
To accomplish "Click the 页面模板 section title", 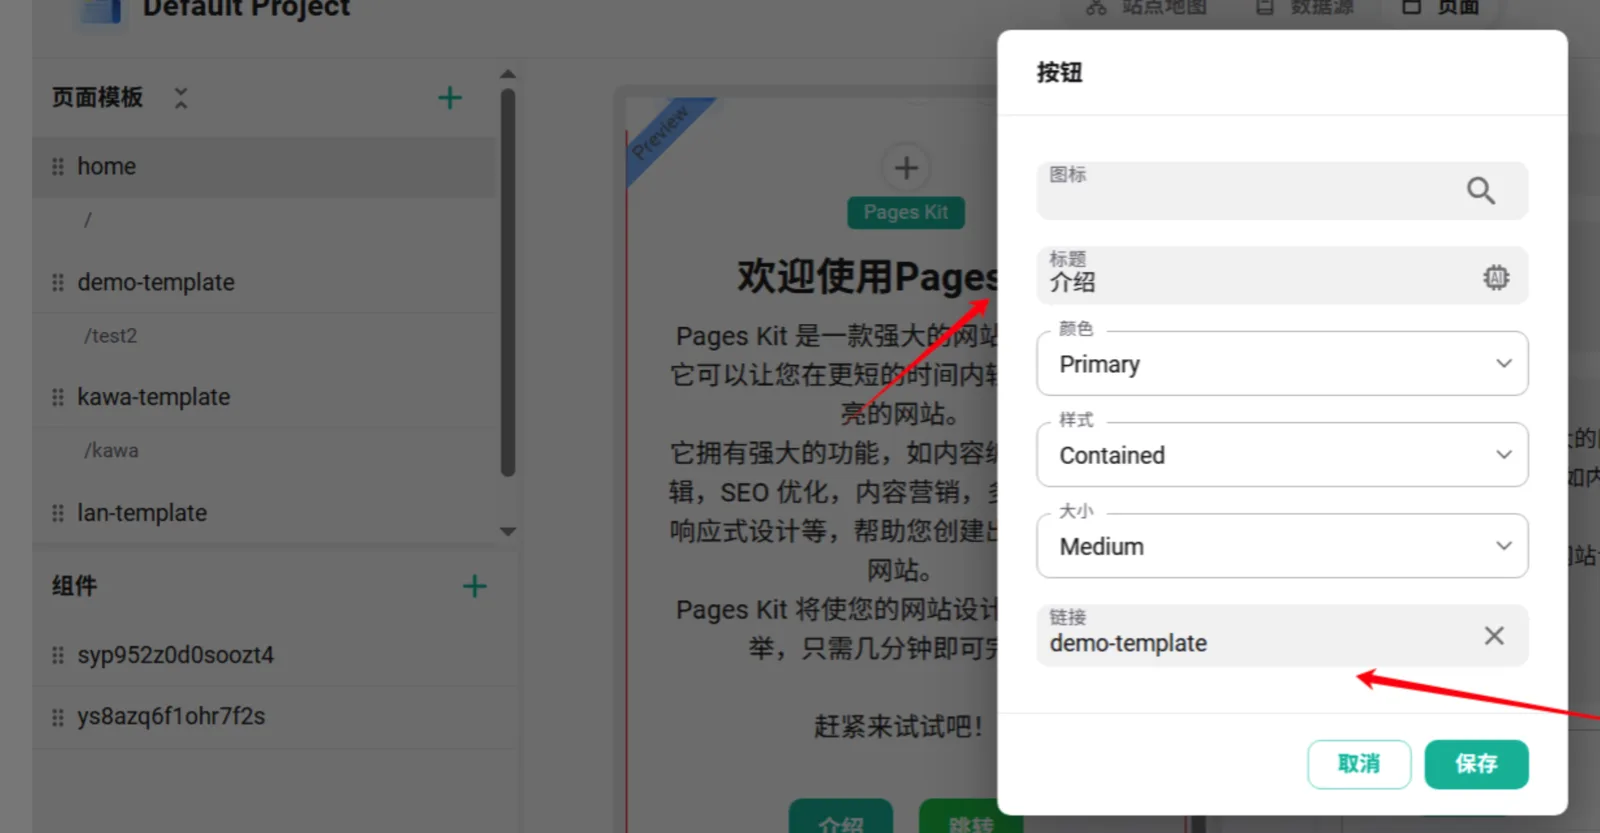I will click(98, 98).
